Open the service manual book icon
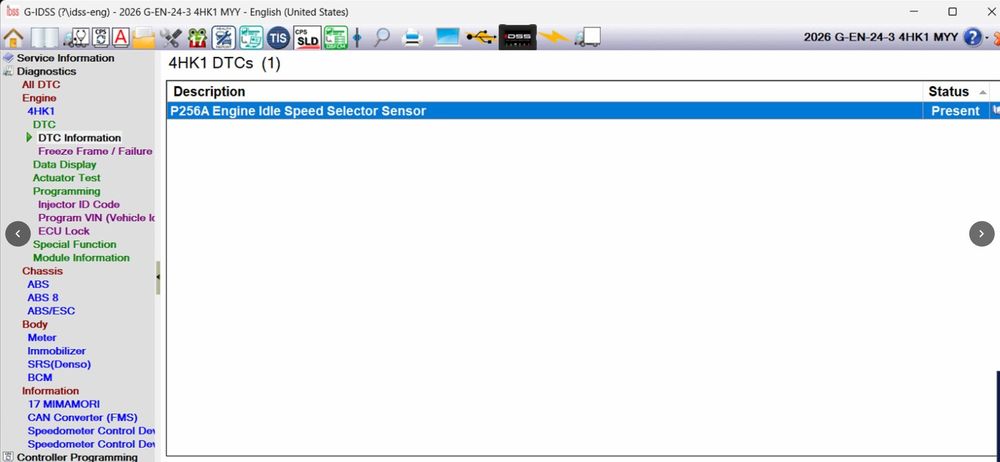 [x=45, y=38]
